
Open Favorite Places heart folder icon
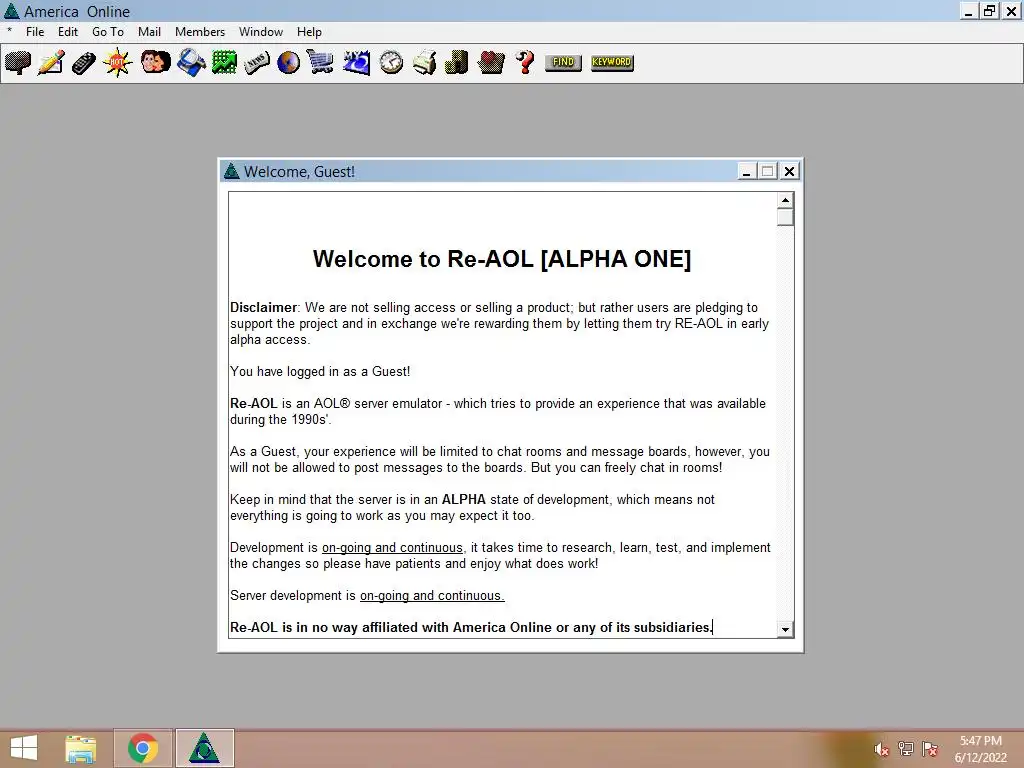491,63
